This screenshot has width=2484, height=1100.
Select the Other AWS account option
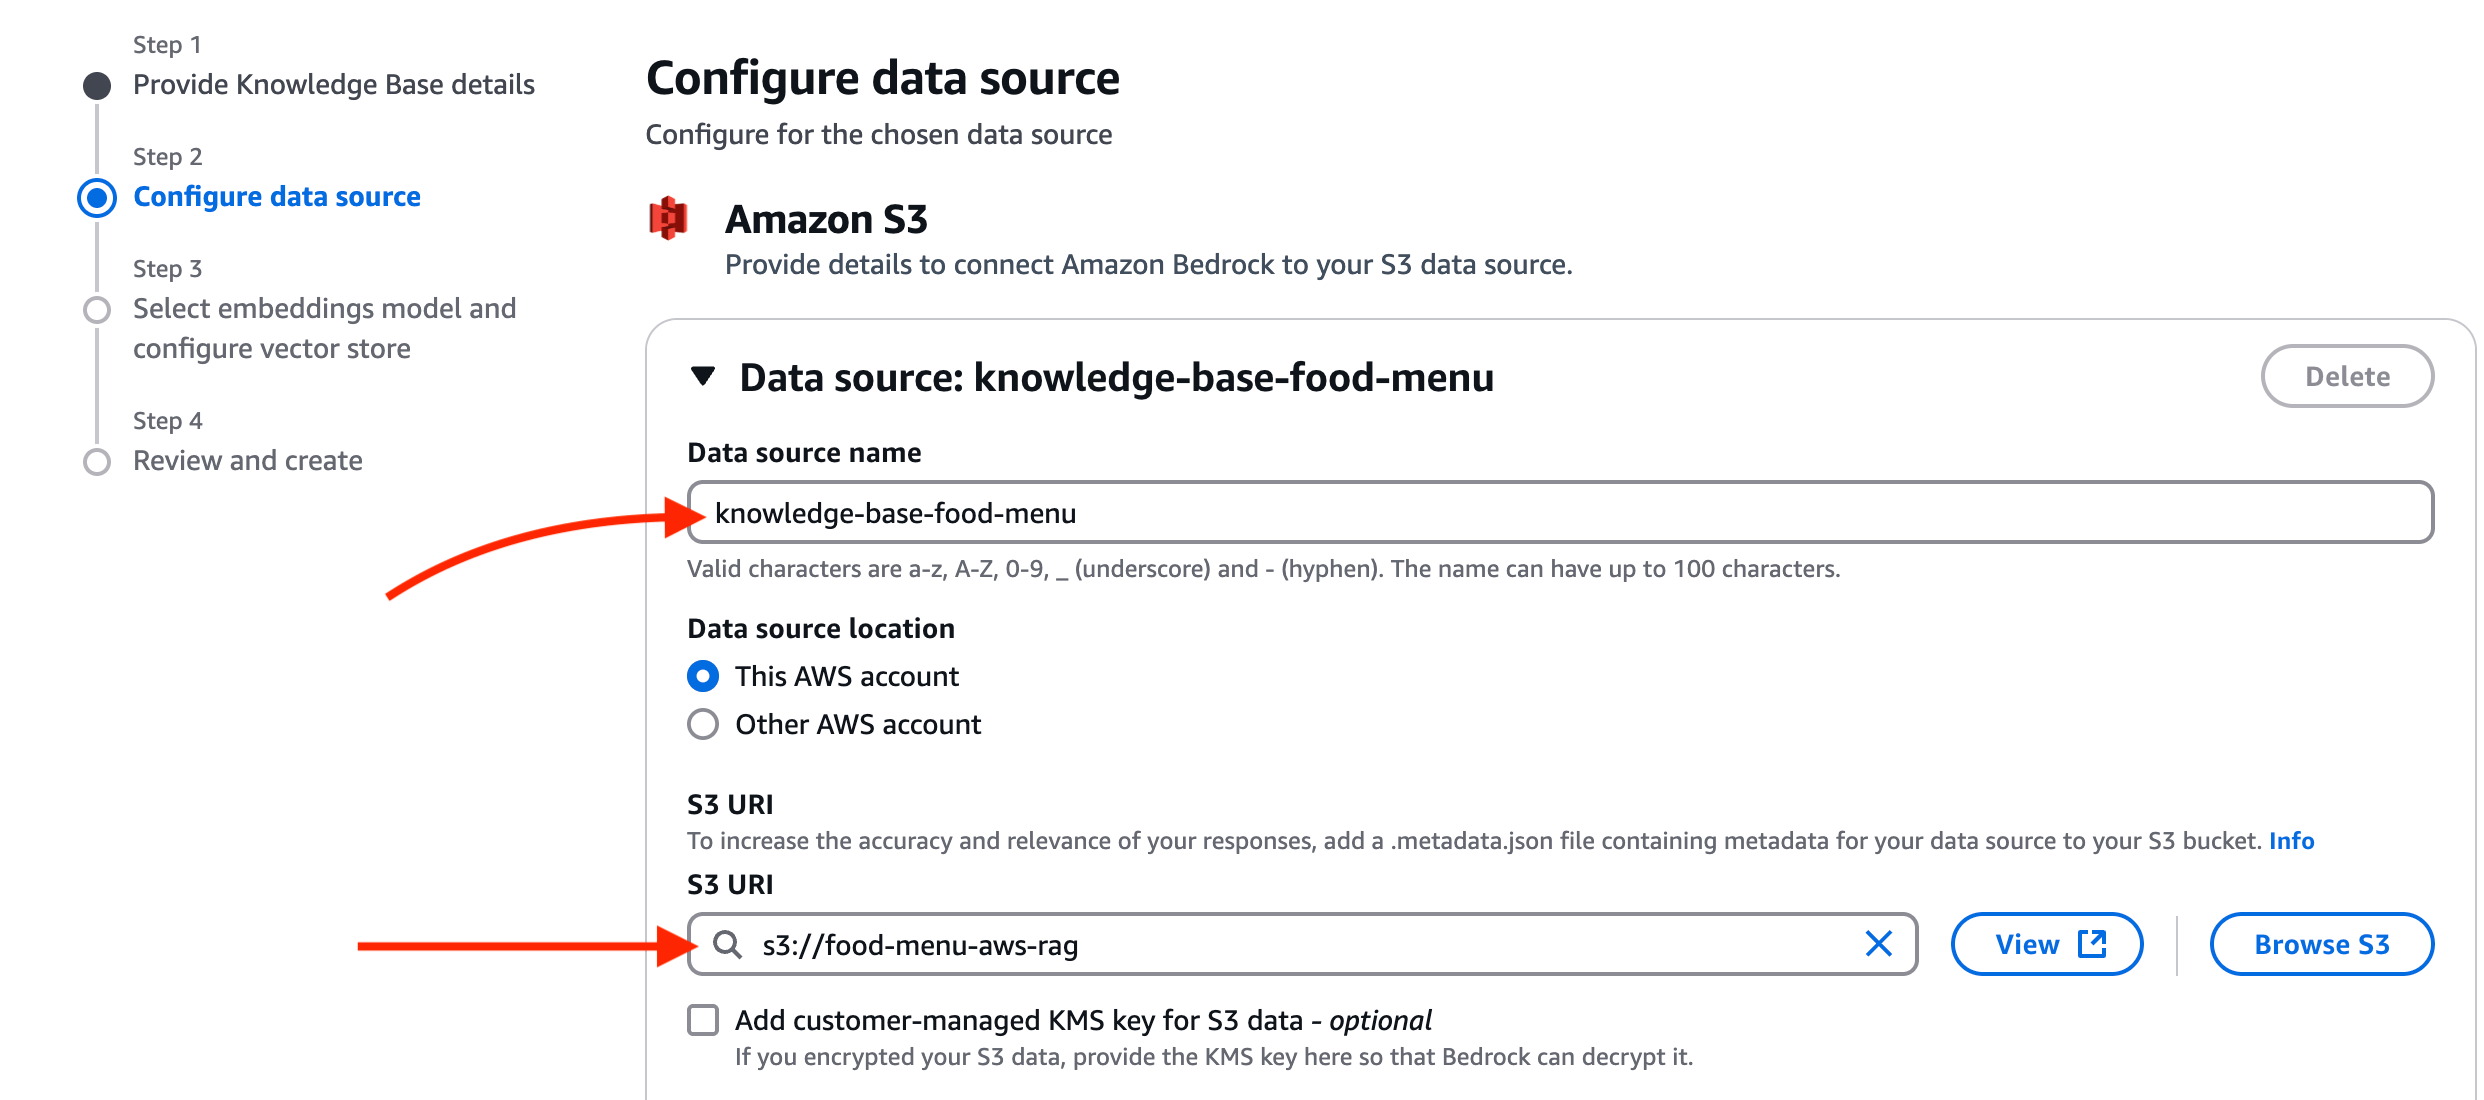coord(703,724)
